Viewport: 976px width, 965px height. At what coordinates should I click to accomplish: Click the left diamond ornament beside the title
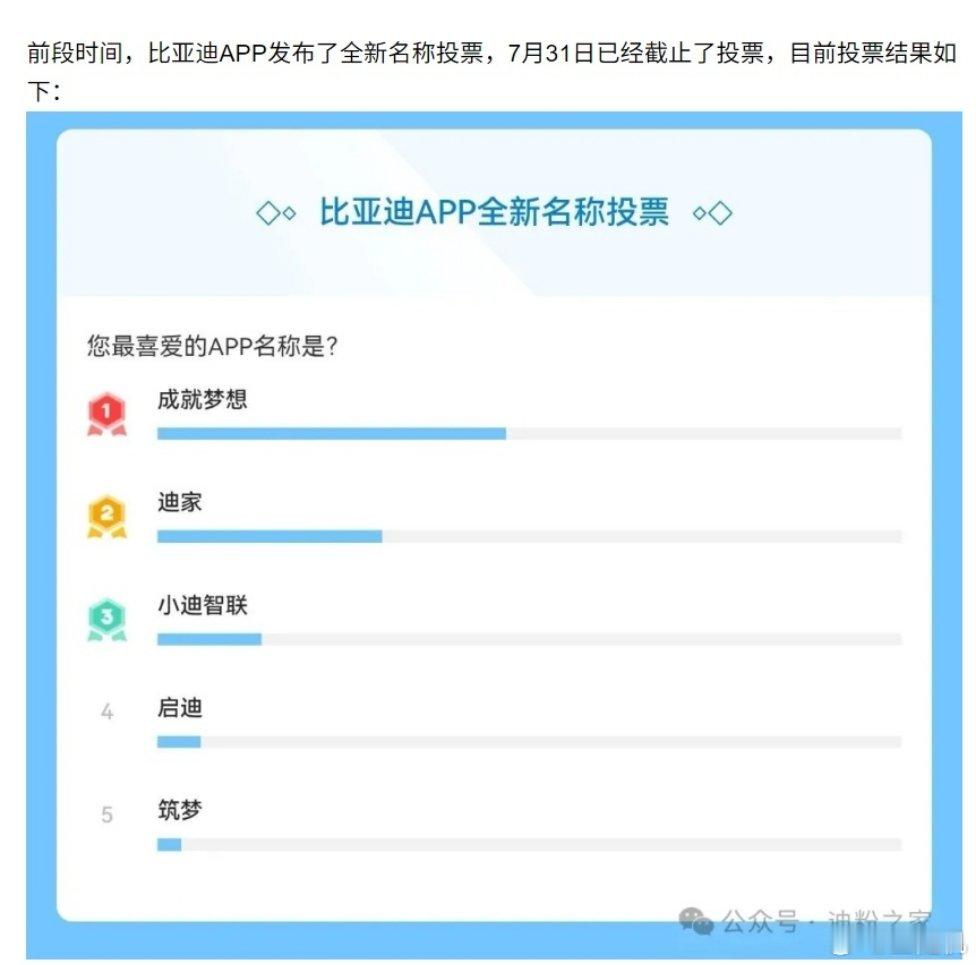(x=276, y=214)
